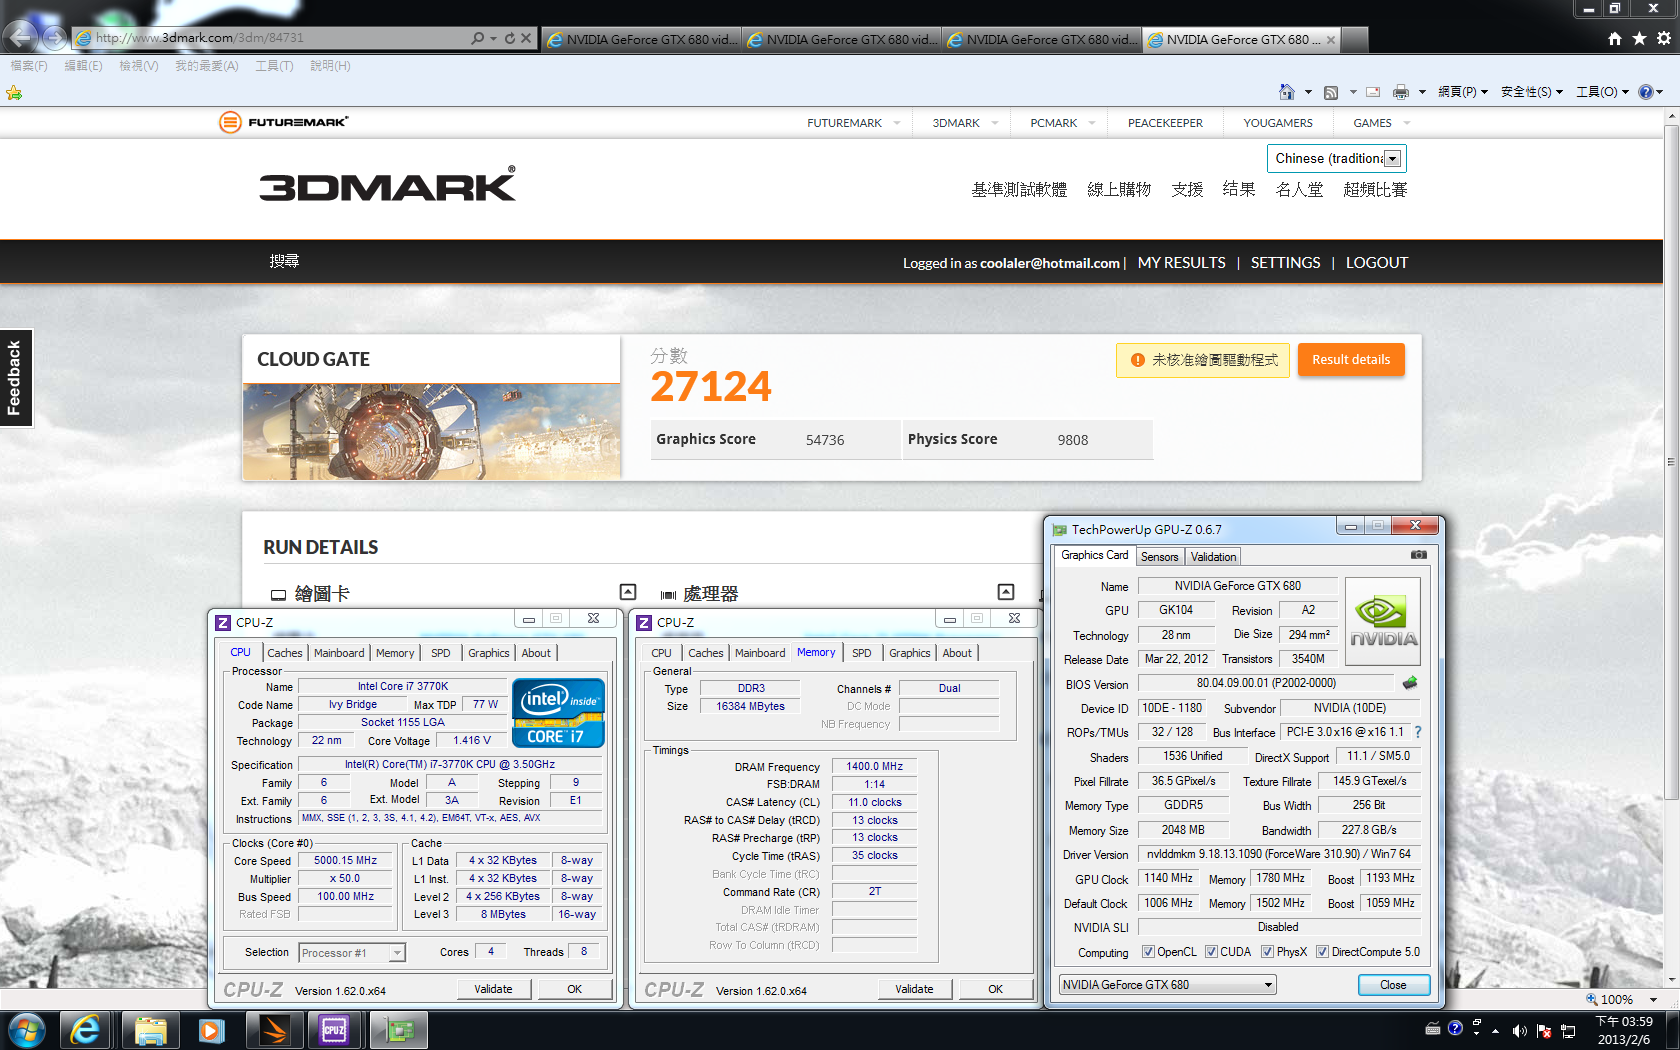Expand the GAMES nav menu
Screen dimensions: 1680x1050
point(1407,123)
